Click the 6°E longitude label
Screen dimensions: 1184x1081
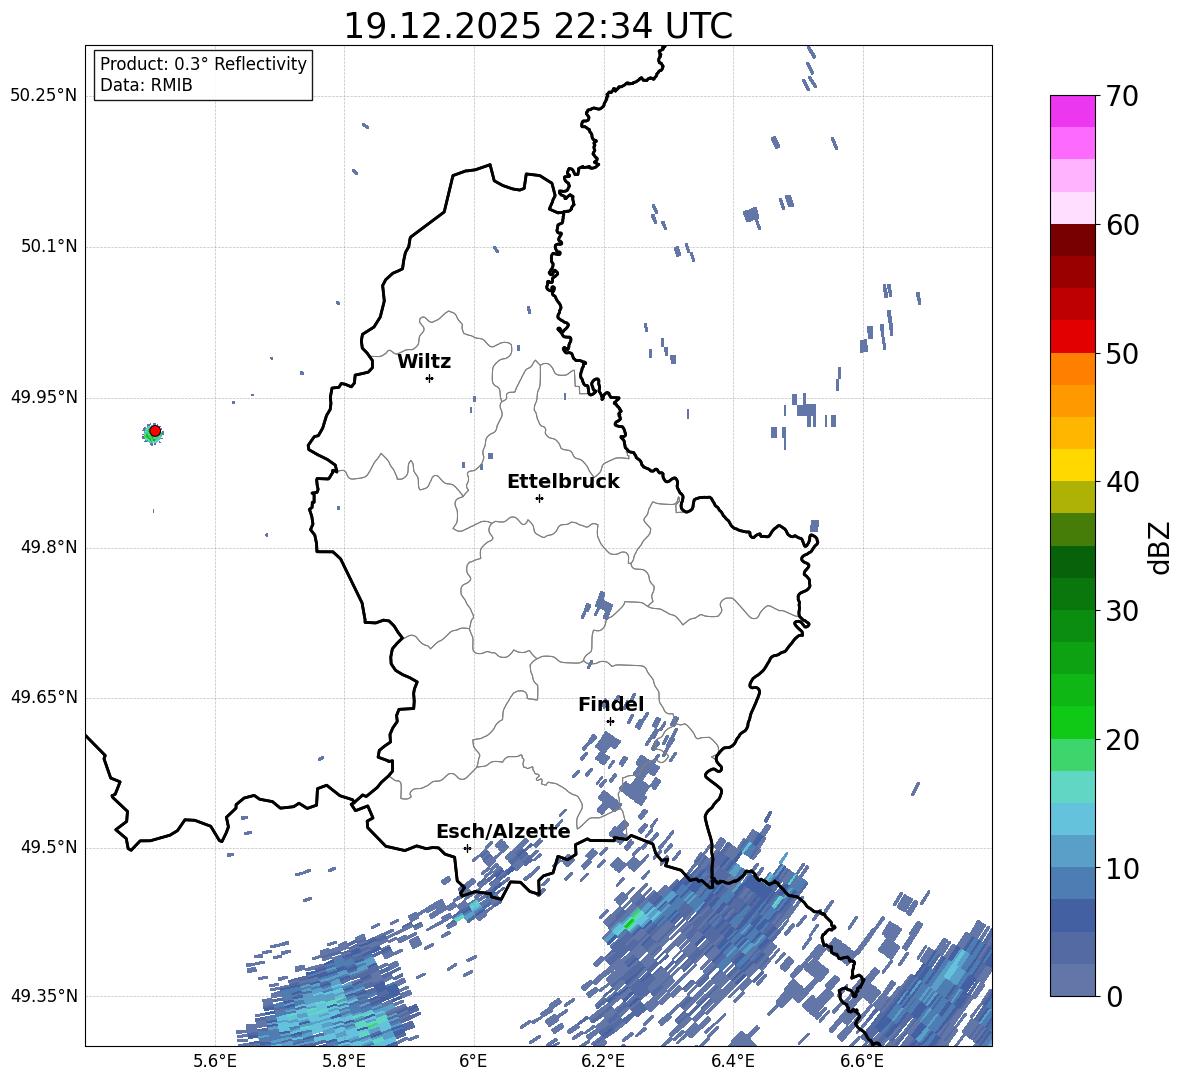pos(473,1061)
